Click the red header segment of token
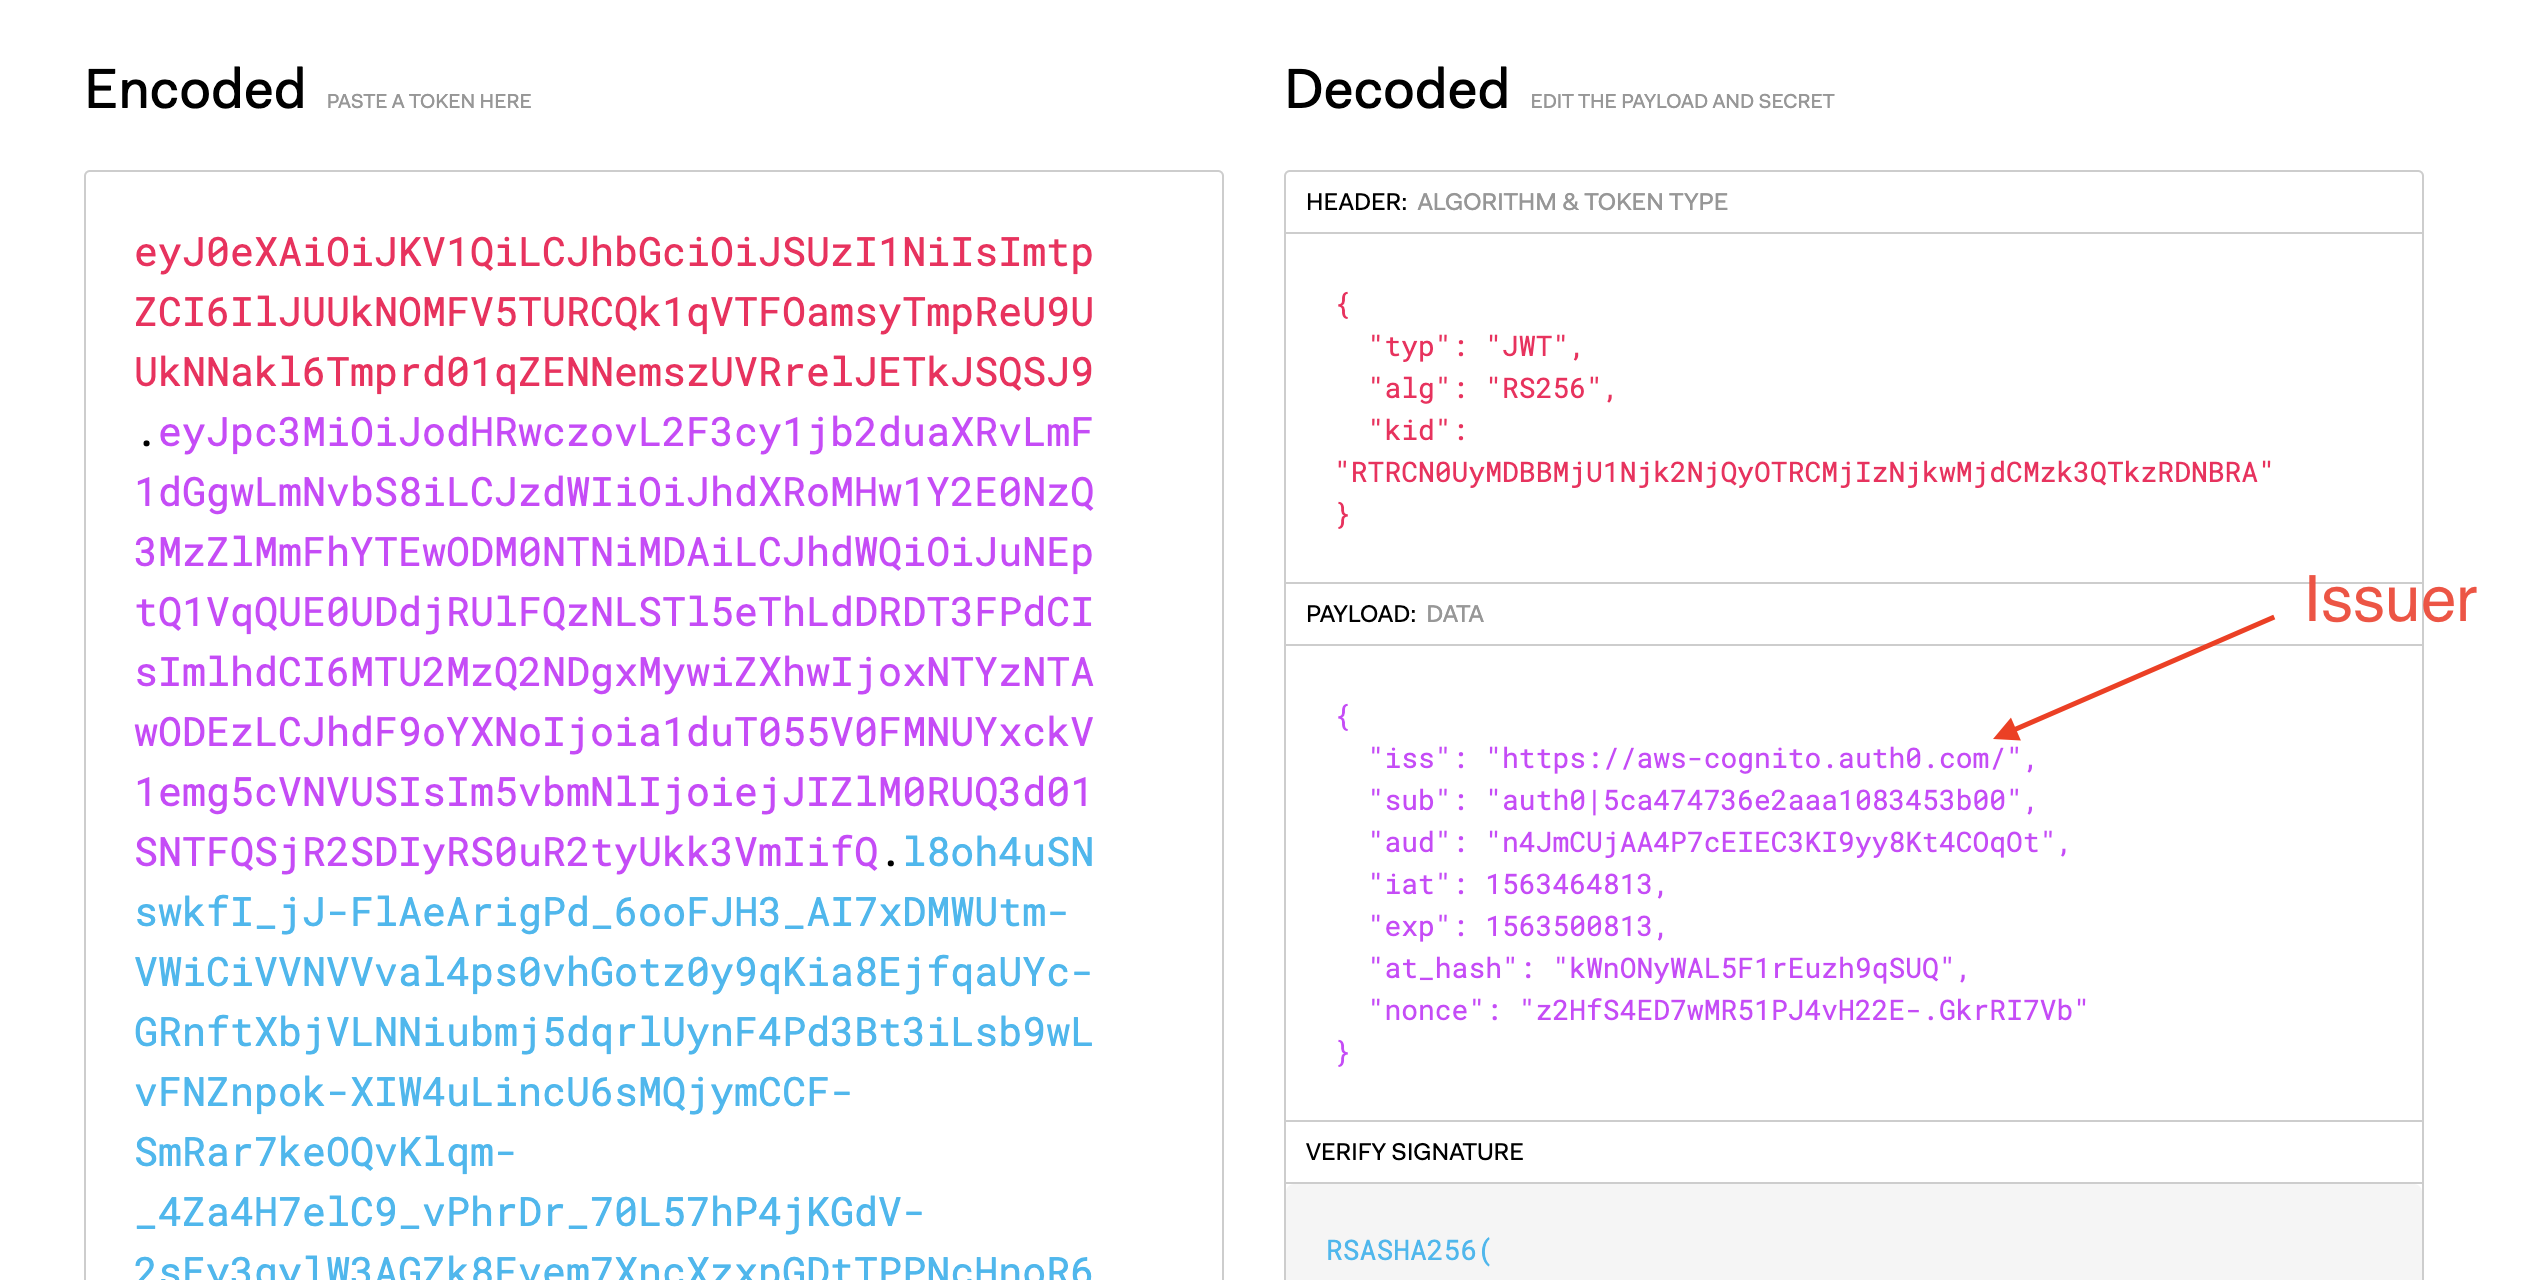Viewport: 2548px width, 1280px height. [x=612, y=313]
